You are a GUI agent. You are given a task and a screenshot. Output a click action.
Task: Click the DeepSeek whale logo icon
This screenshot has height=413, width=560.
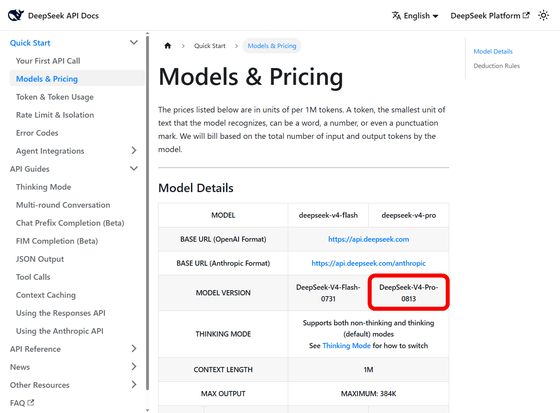[x=16, y=15]
